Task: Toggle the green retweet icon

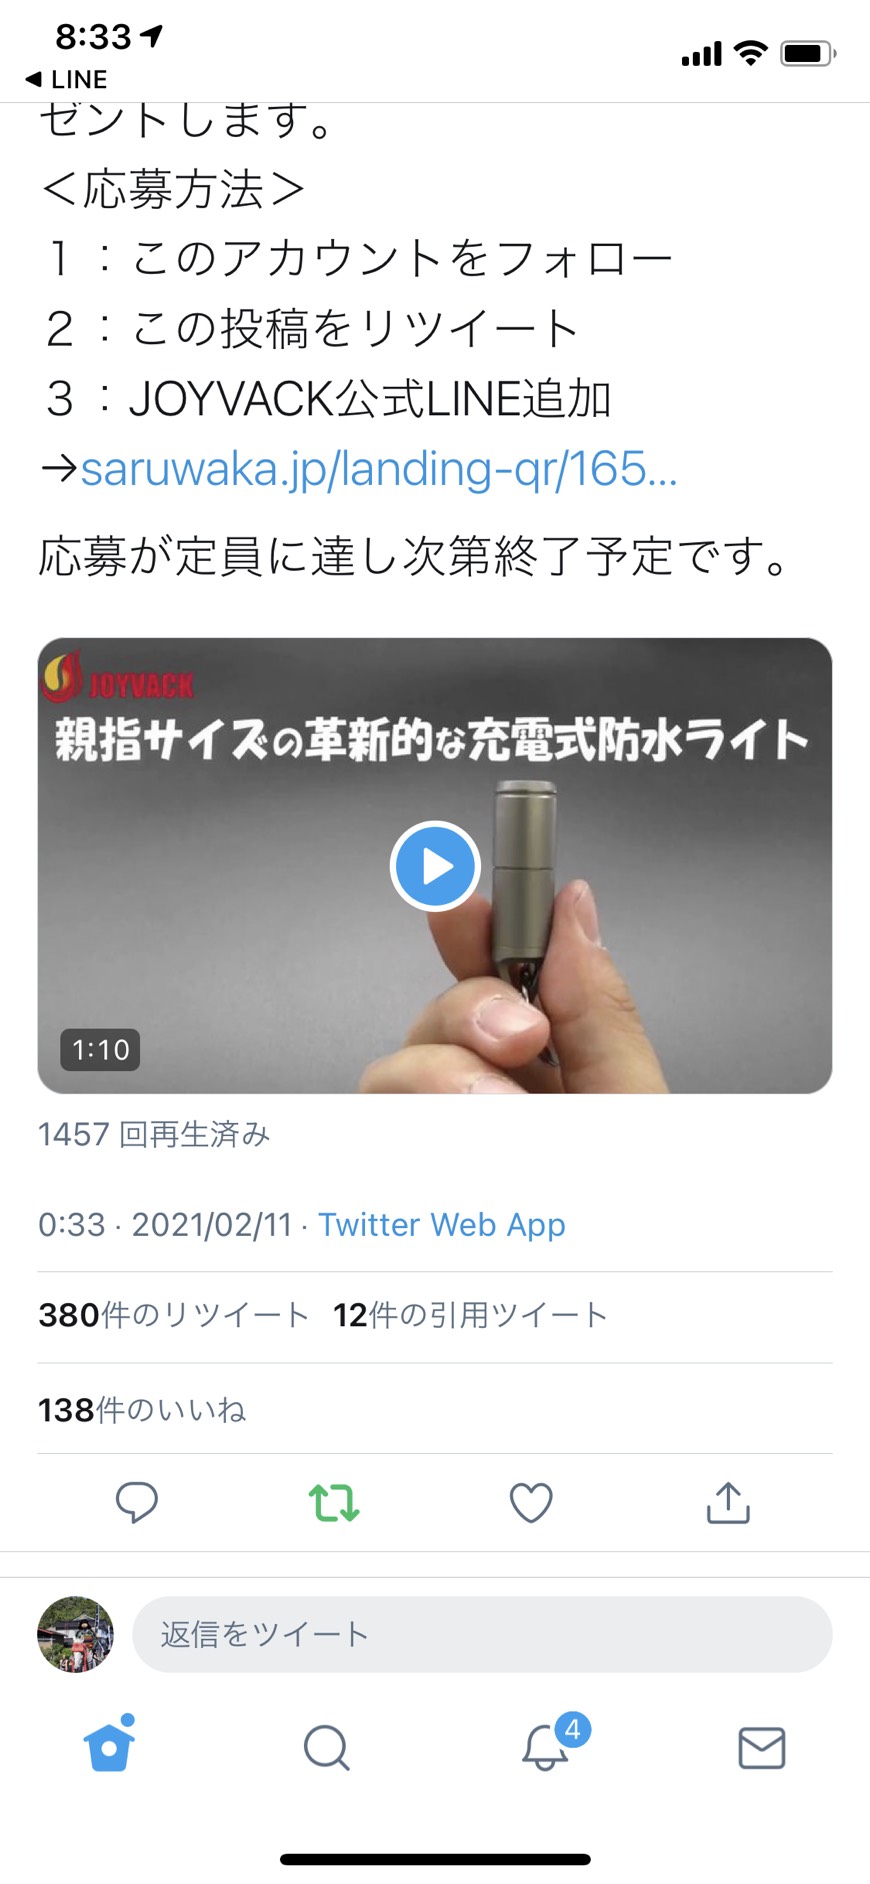Action: 334,1502
